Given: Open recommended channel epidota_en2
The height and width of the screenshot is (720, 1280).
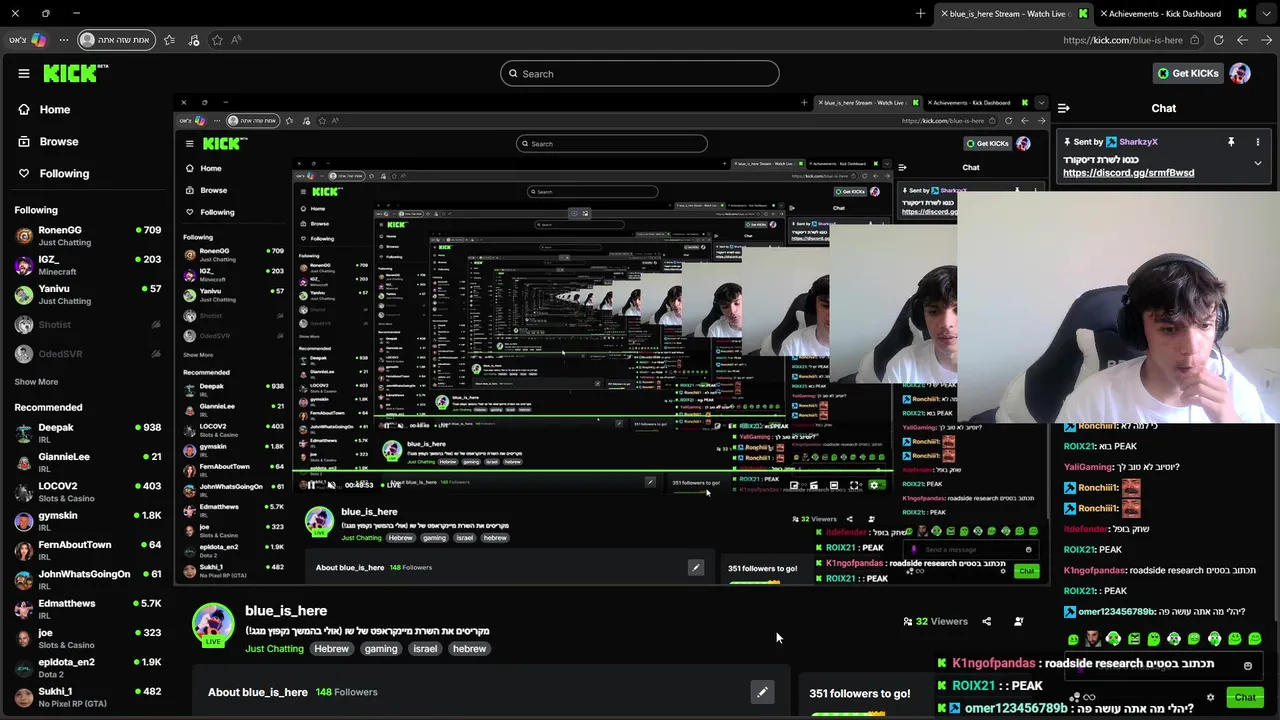Looking at the screenshot, I should (x=88, y=668).
